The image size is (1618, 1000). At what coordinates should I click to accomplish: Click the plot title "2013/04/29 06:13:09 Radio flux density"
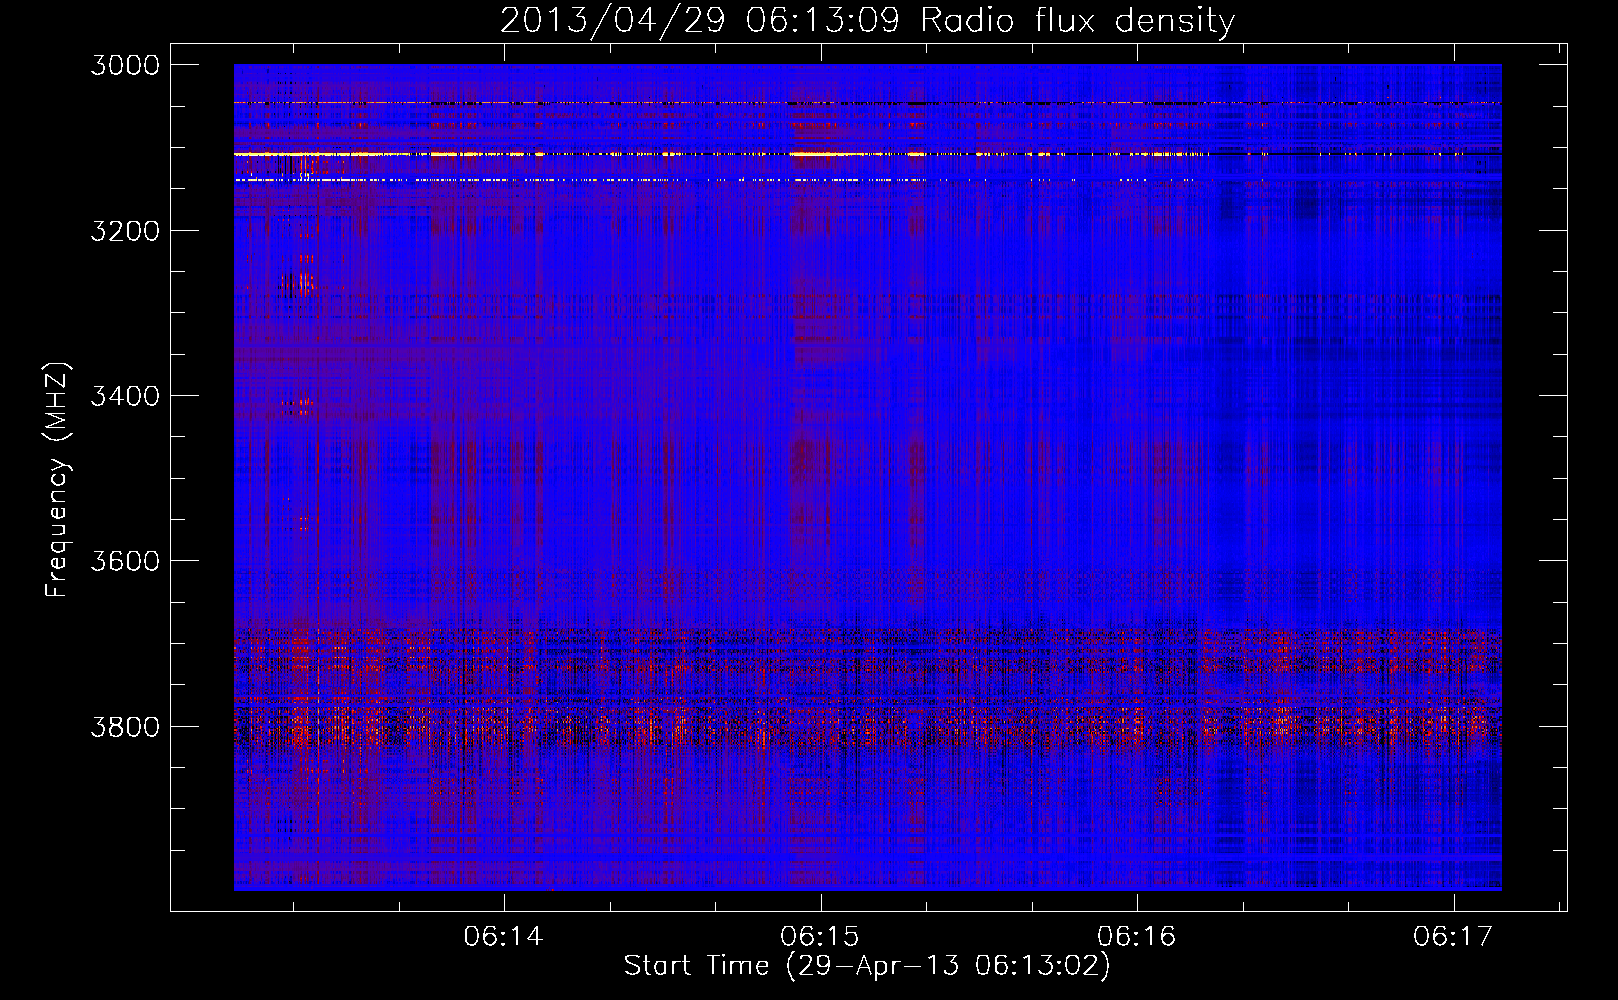pos(867,21)
